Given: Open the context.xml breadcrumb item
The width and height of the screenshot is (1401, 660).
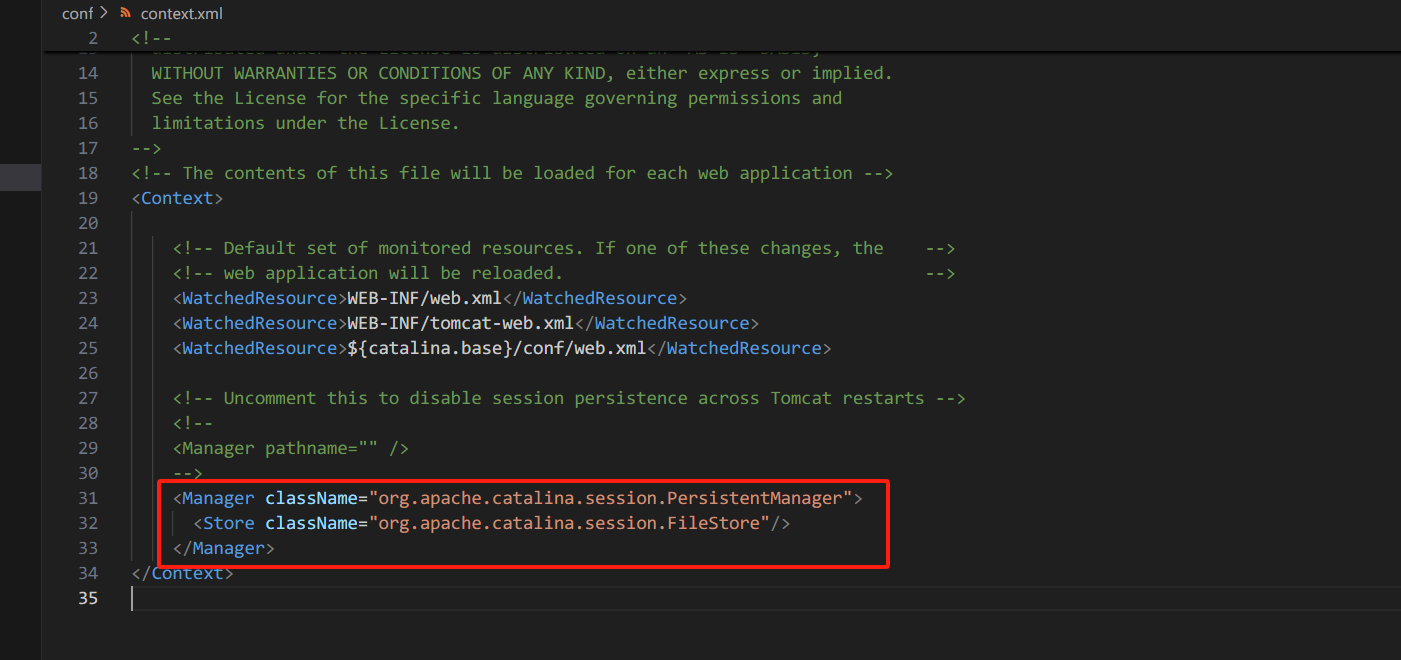Looking at the screenshot, I should click(x=181, y=13).
